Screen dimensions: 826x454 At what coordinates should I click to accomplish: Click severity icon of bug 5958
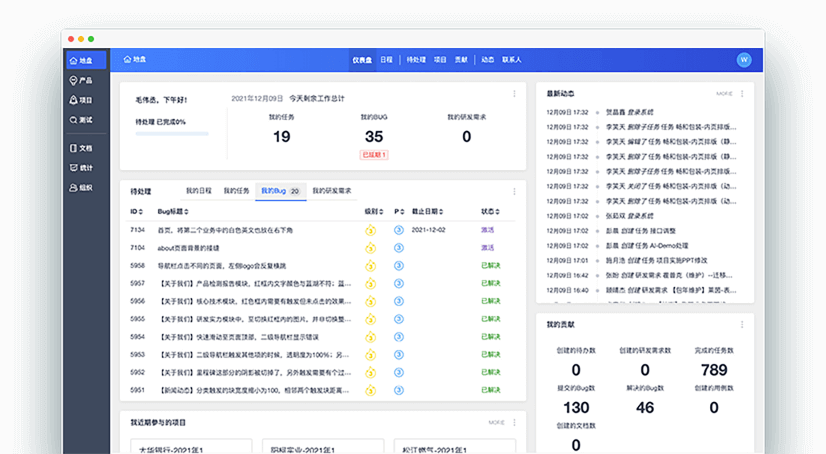370,265
